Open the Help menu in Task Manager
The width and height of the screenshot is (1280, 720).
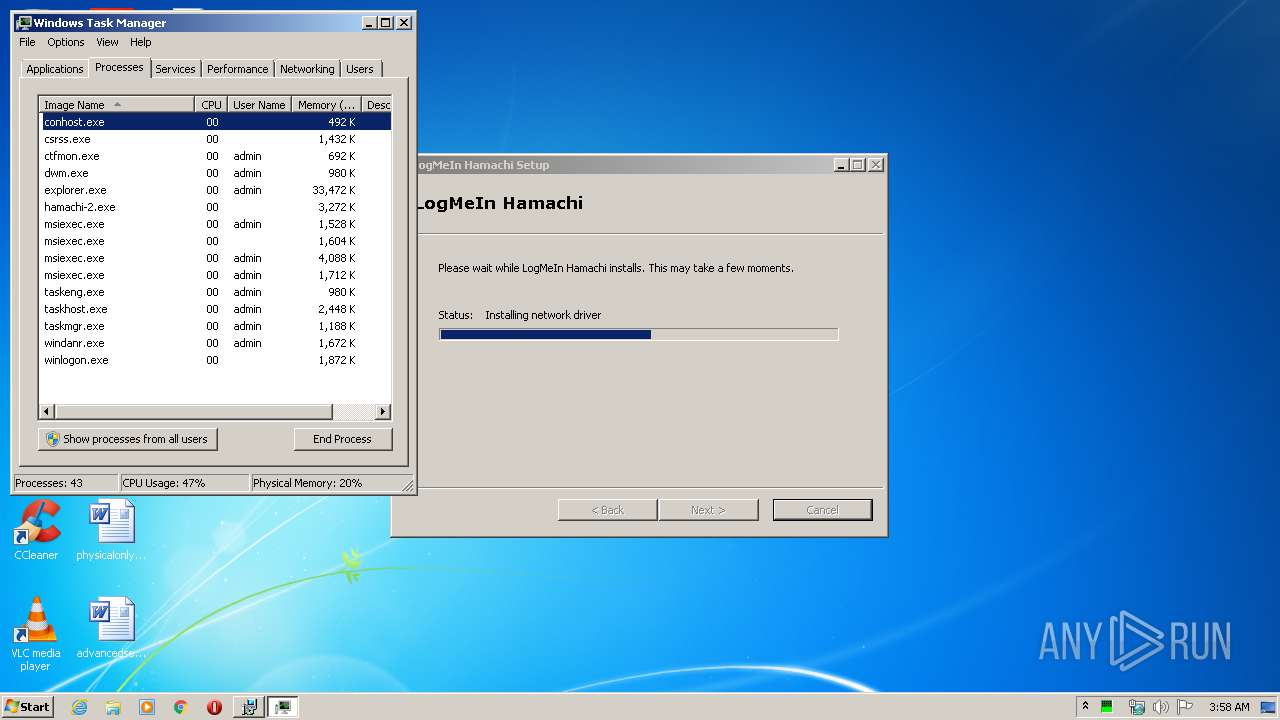tap(141, 42)
